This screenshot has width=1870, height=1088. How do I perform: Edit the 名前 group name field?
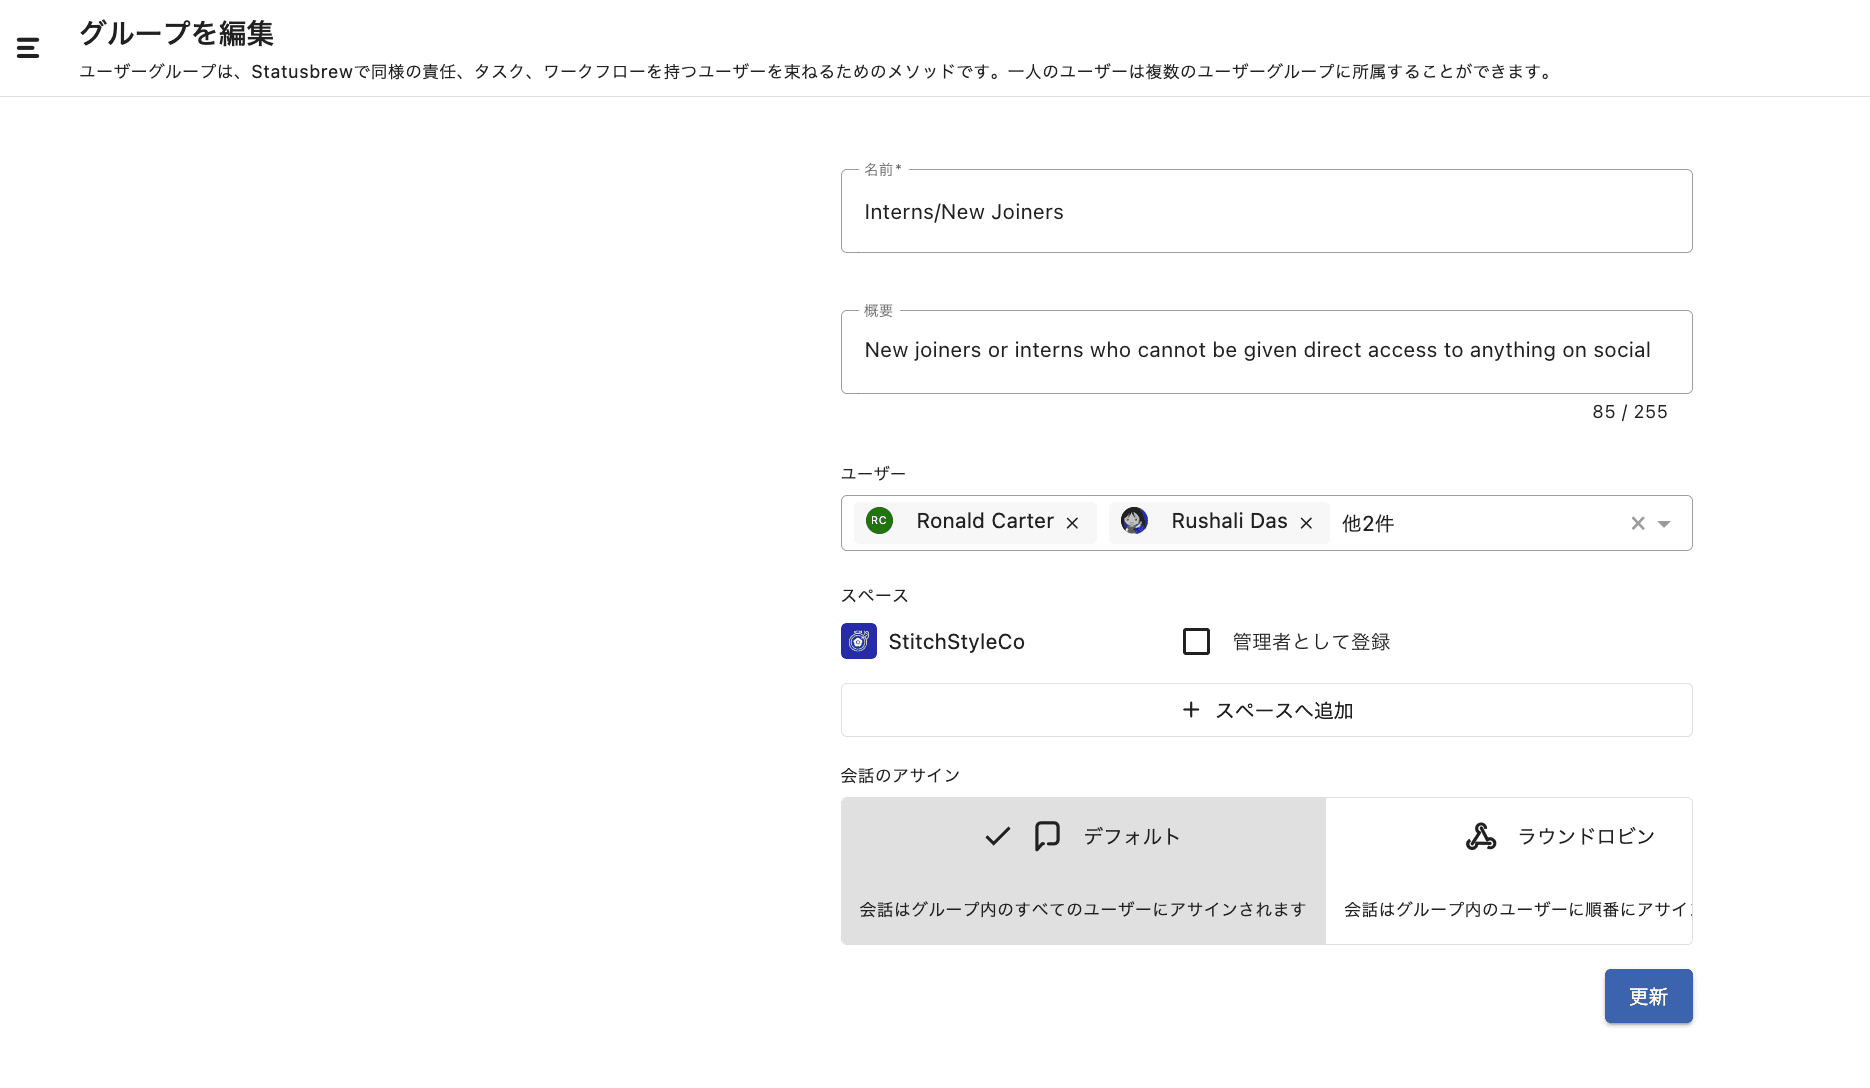(1266, 212)
